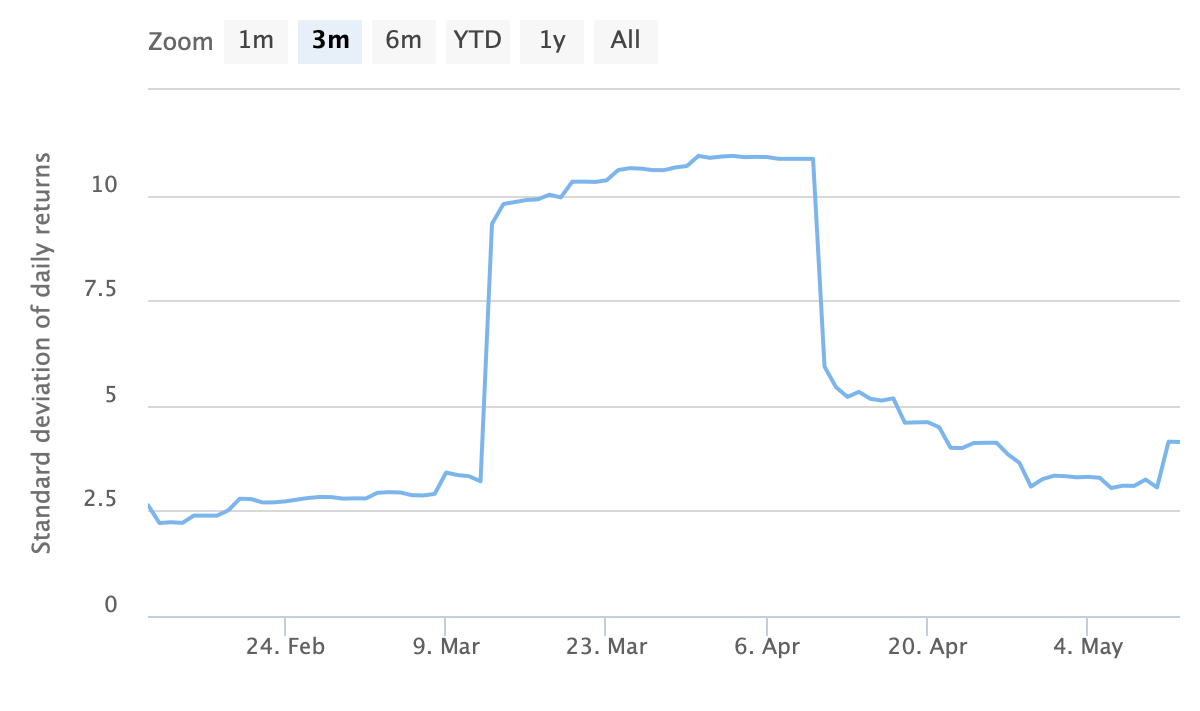Show the All time range

click(626, 41)
